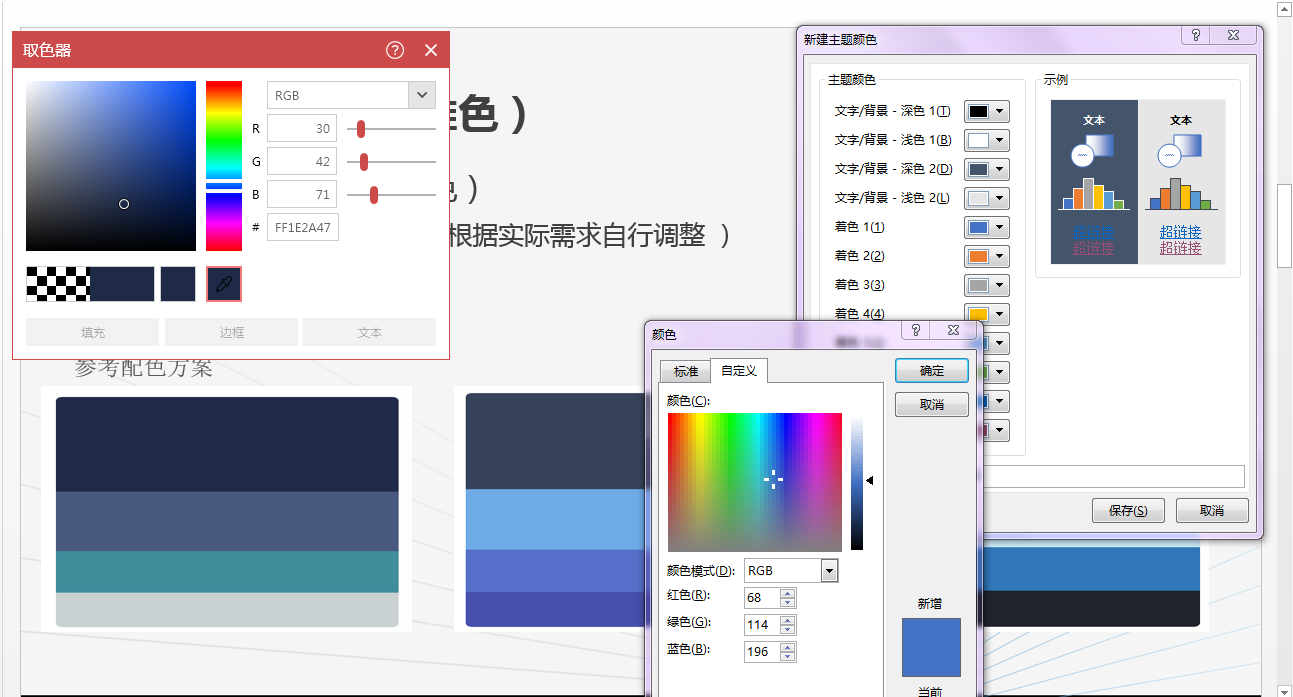Screen dimensions: 1293x697
Task: Click the R slider track in 取色器
Action: click(x=391, y=129)
